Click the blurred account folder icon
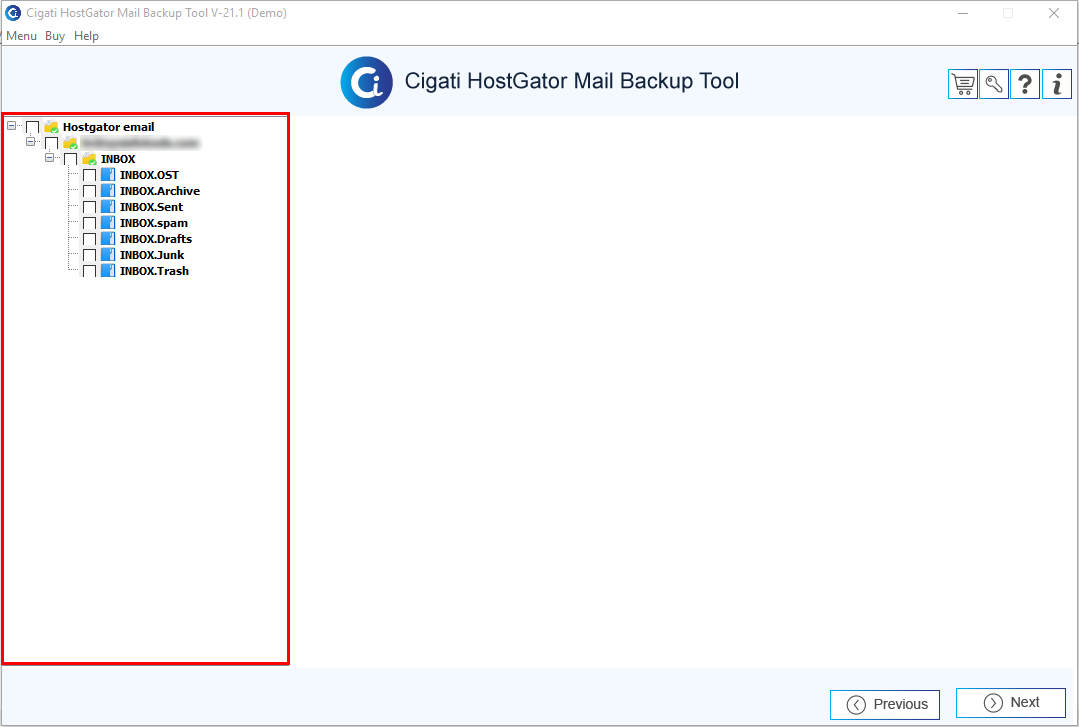Viewport: 1079px width, 727px height. click(x=70, y=143)
